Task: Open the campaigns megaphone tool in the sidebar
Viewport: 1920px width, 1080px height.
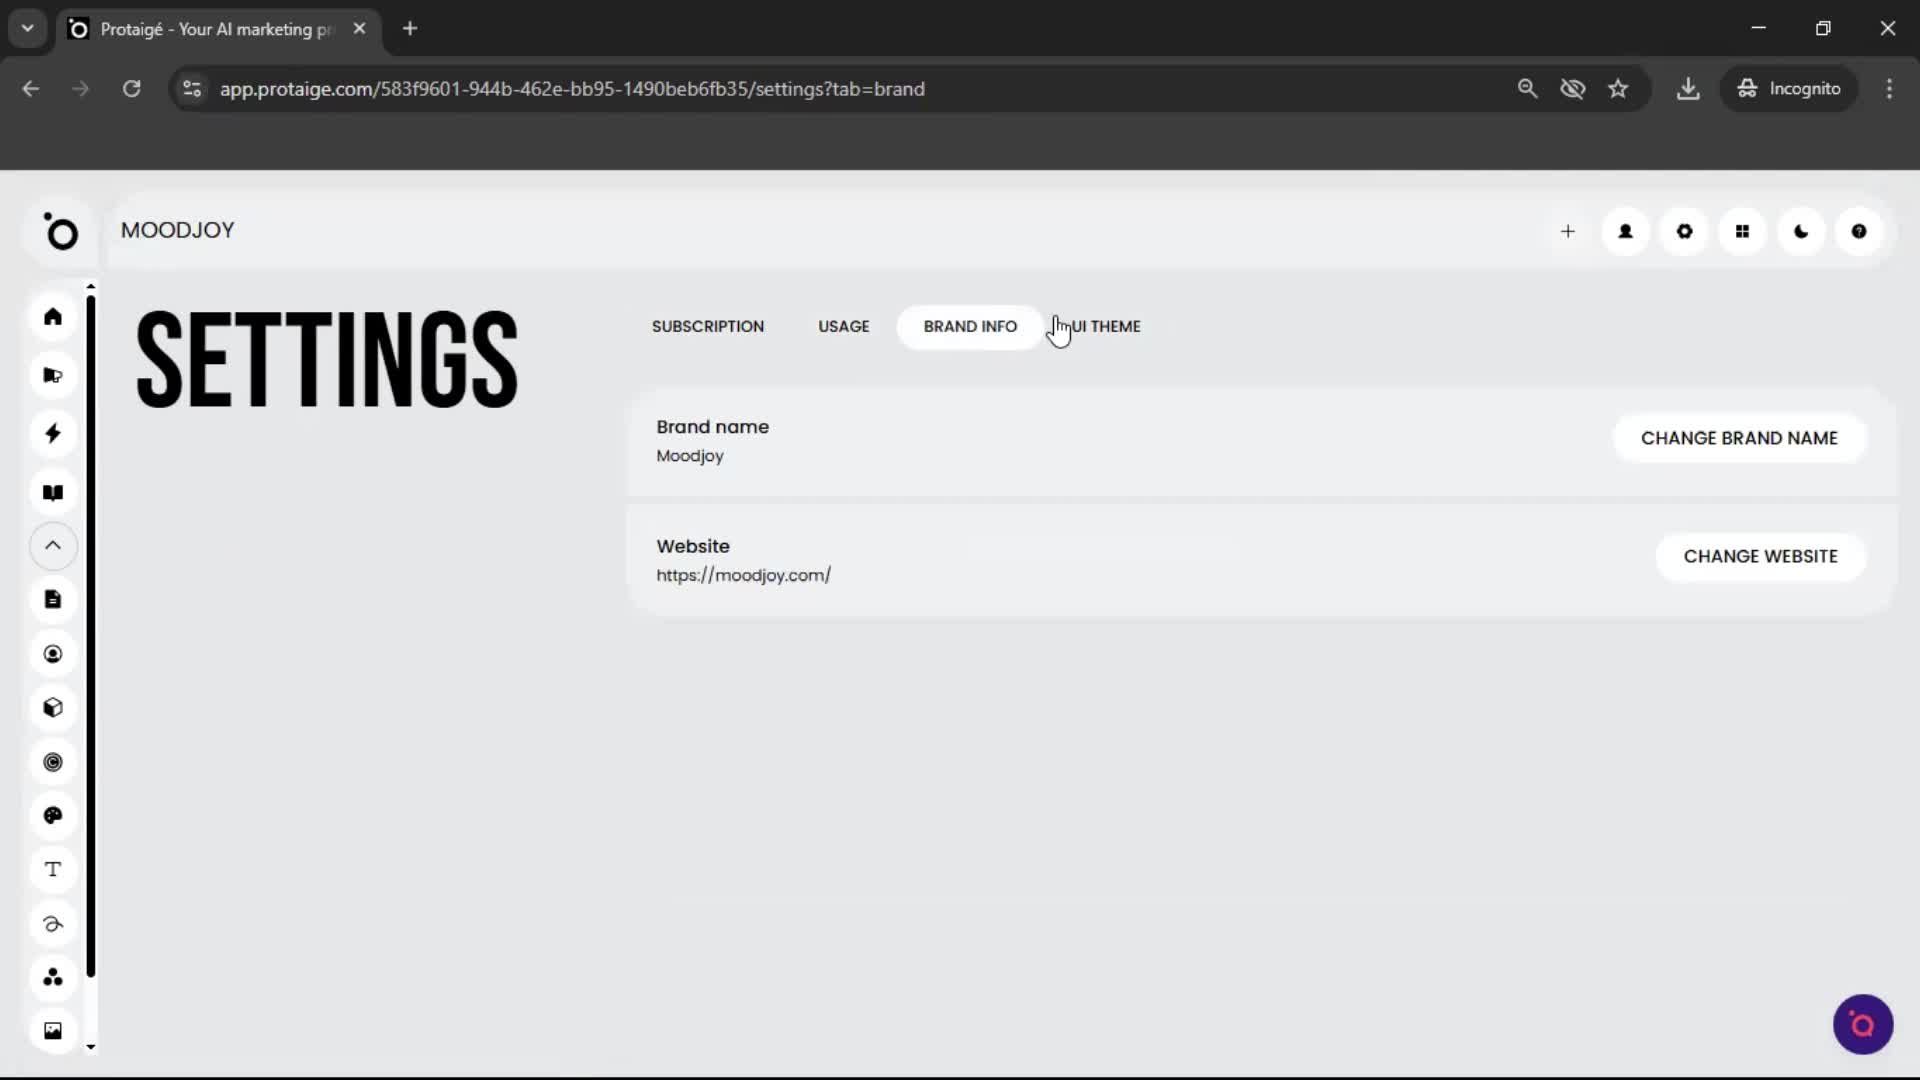Action: [x=52, y=375]
